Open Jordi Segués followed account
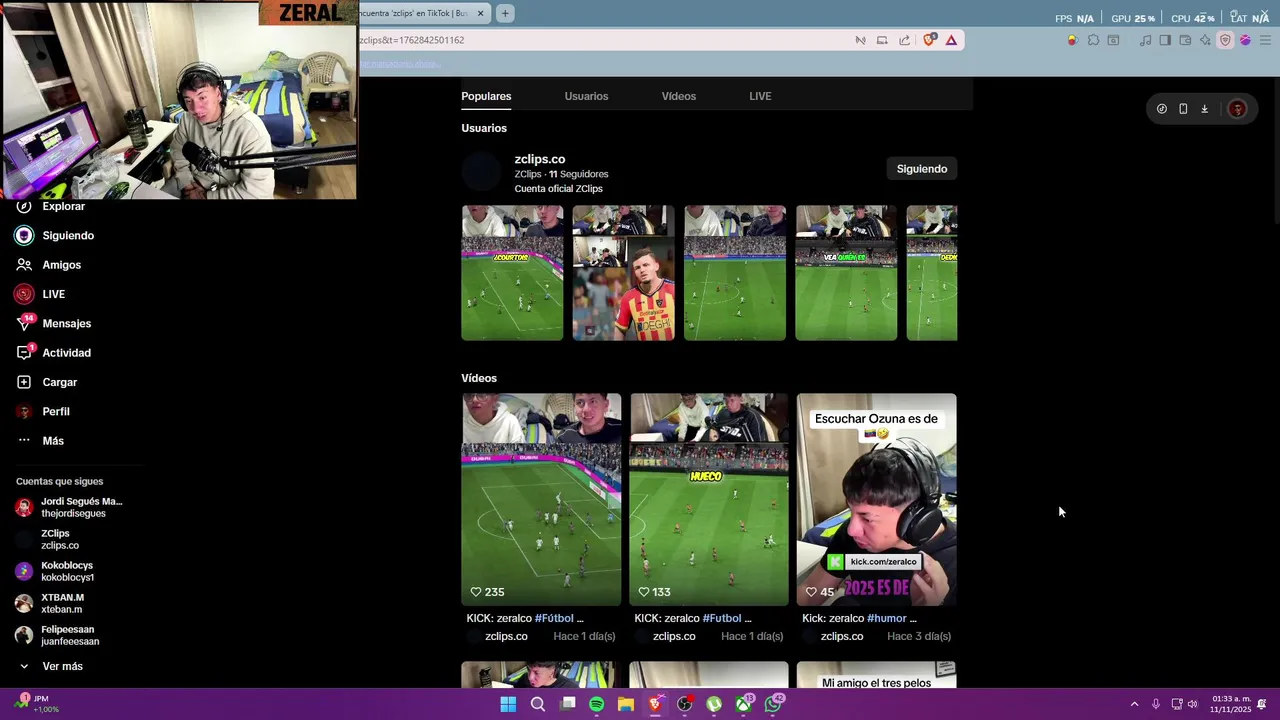This screenshot has width=1280, height=720. tap(68, 507)
